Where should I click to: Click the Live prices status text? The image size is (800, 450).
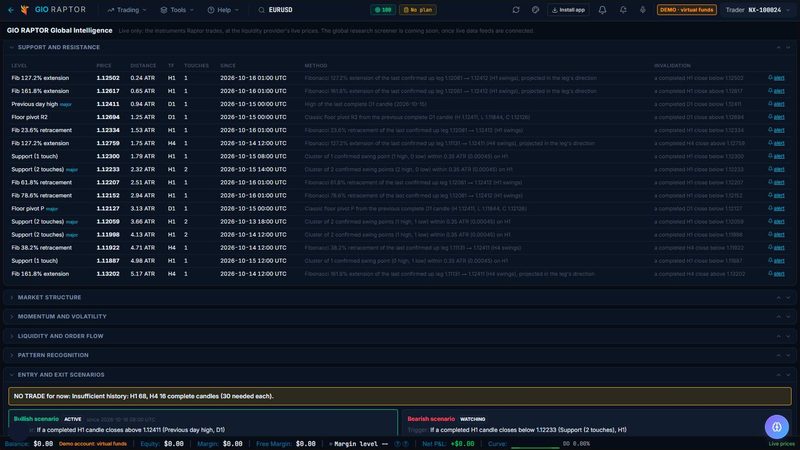pos(781,444)
